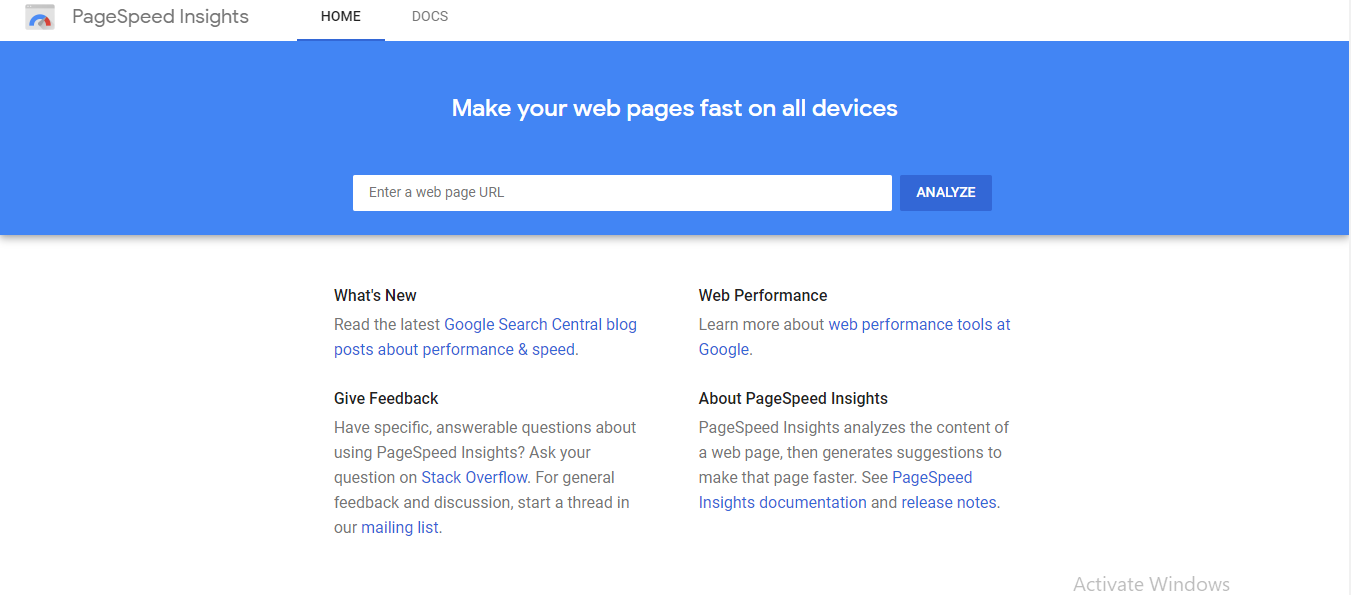1351x595 pixels.
Task: Select the Web Performance heading
Action: (x=763, y=295)
